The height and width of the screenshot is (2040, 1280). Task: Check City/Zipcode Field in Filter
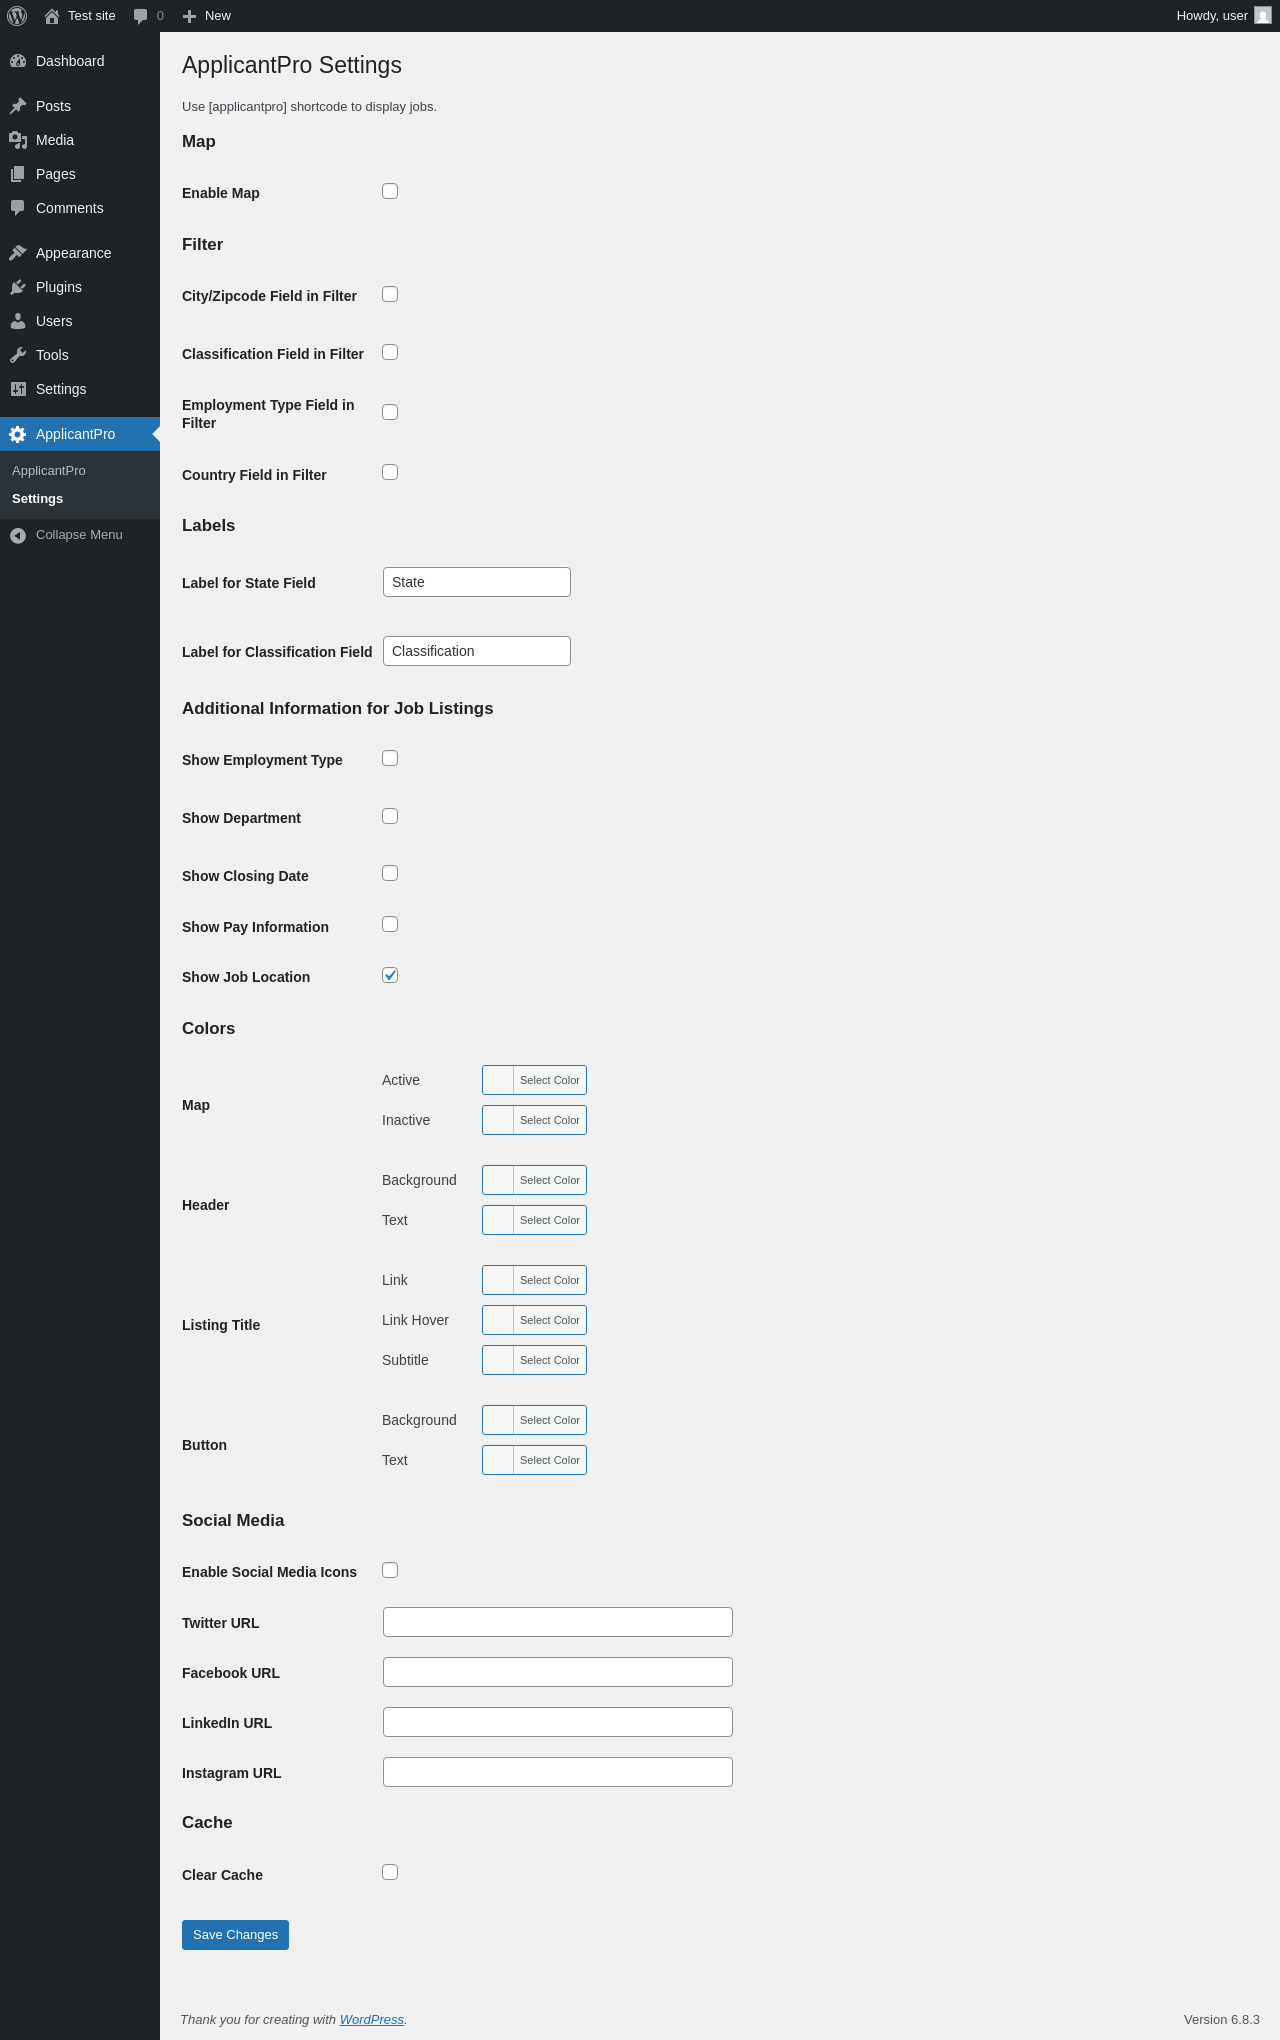[390, 294]
